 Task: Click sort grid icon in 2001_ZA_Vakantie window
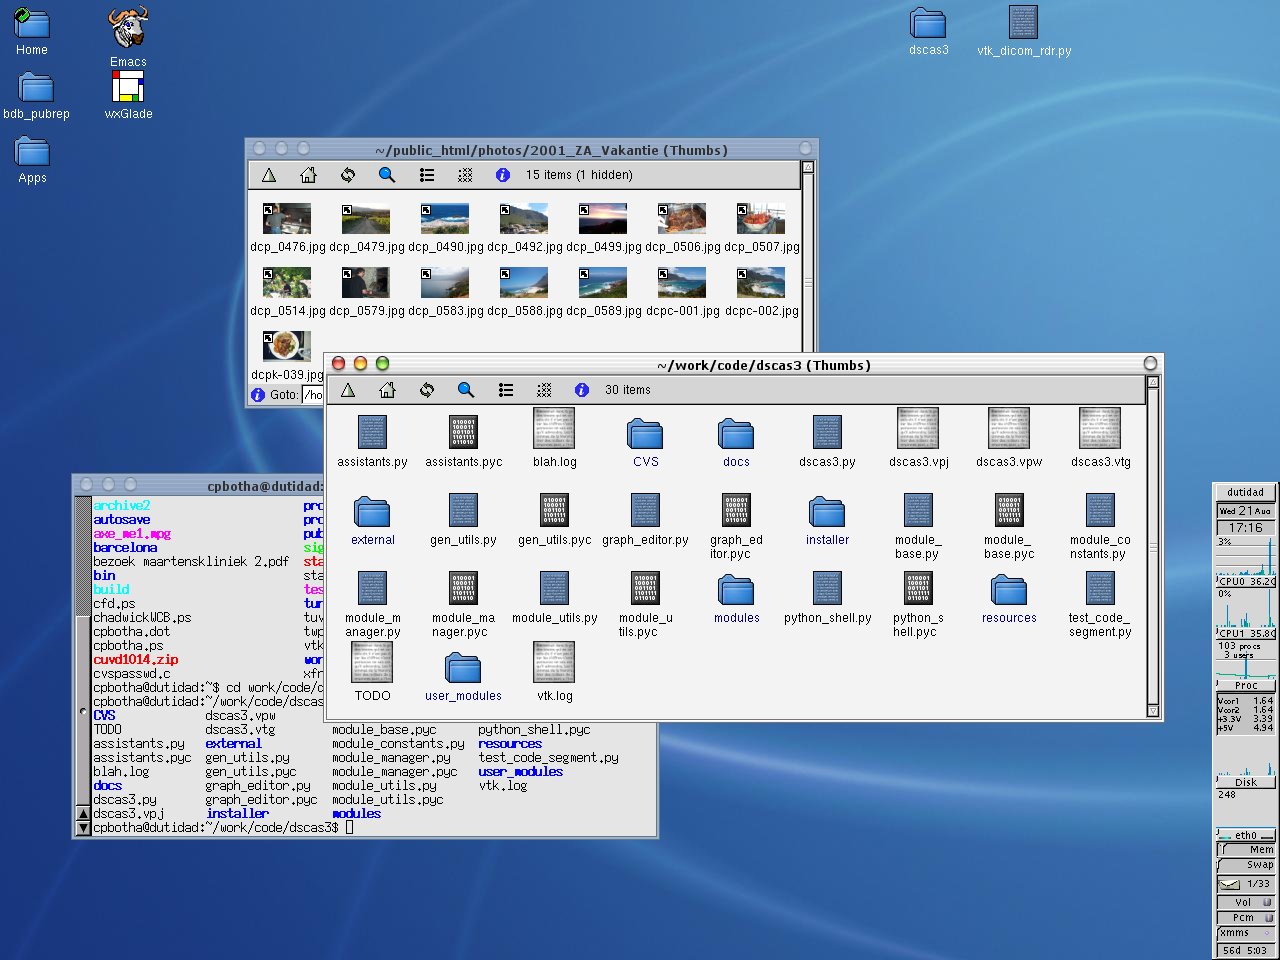point(465,175)
